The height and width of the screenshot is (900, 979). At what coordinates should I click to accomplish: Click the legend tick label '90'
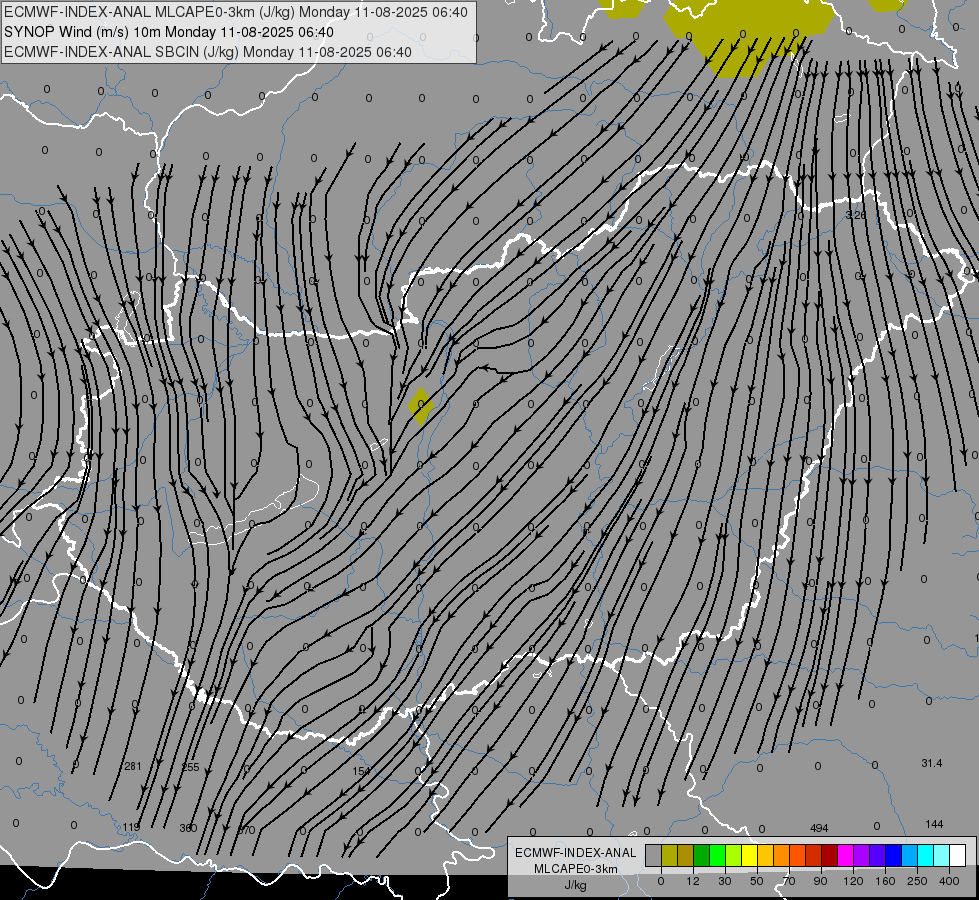click(x=820, y=881)
